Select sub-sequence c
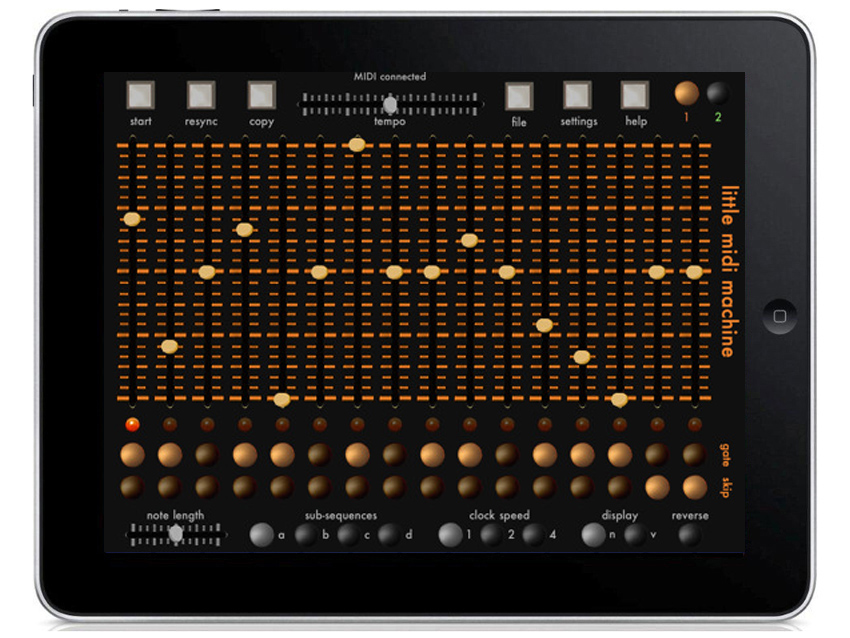 [x=348, y=535]
